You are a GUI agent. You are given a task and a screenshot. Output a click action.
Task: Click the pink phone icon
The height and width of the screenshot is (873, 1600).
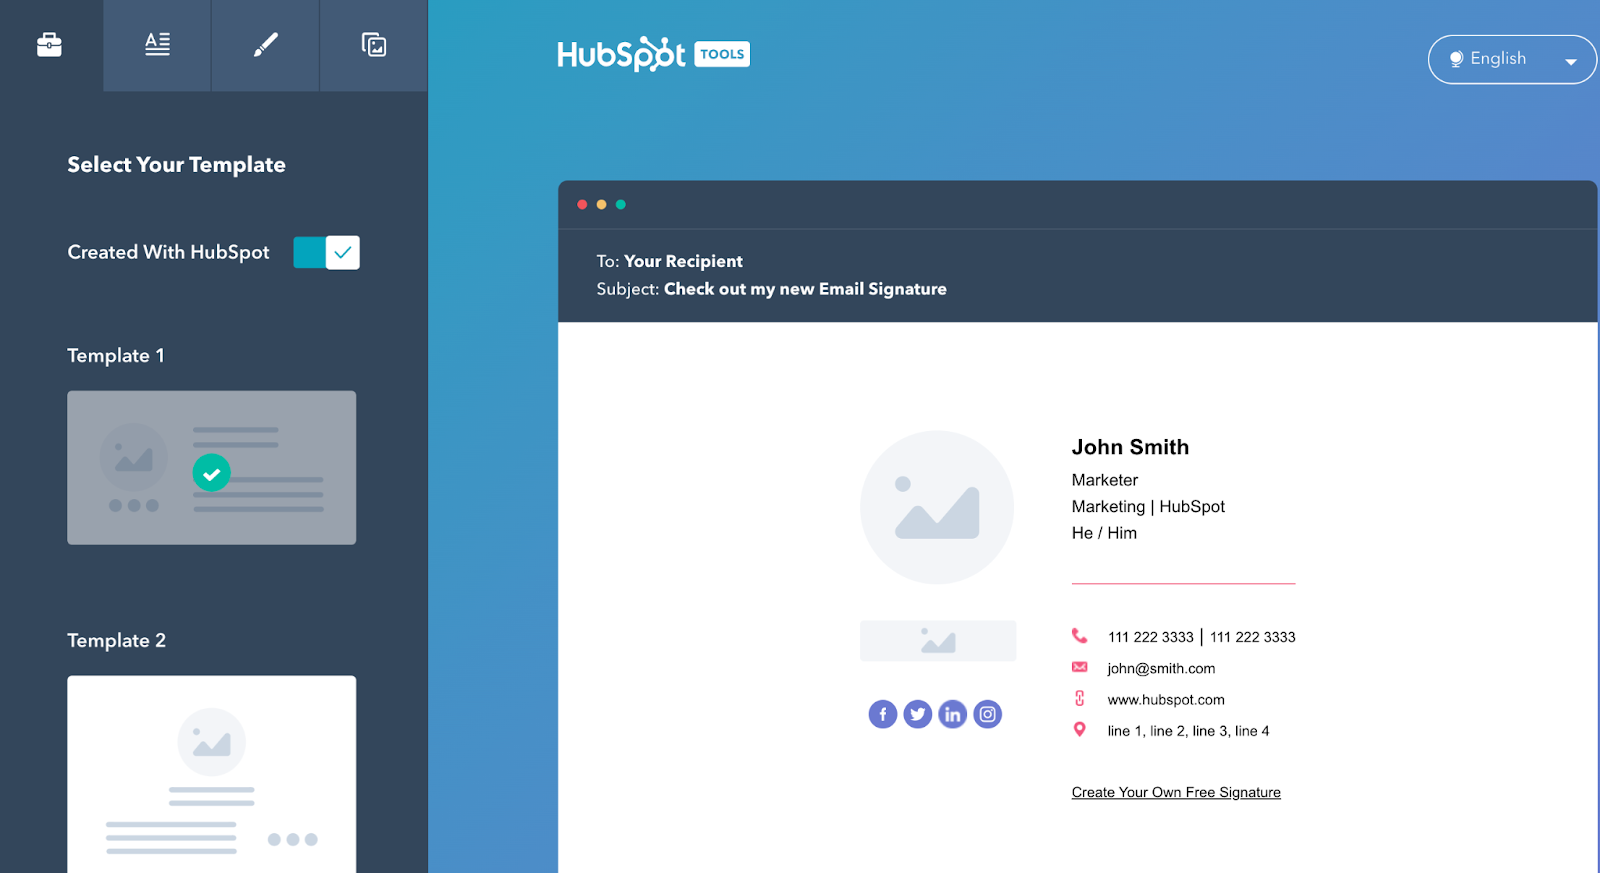click(1080, 636)
